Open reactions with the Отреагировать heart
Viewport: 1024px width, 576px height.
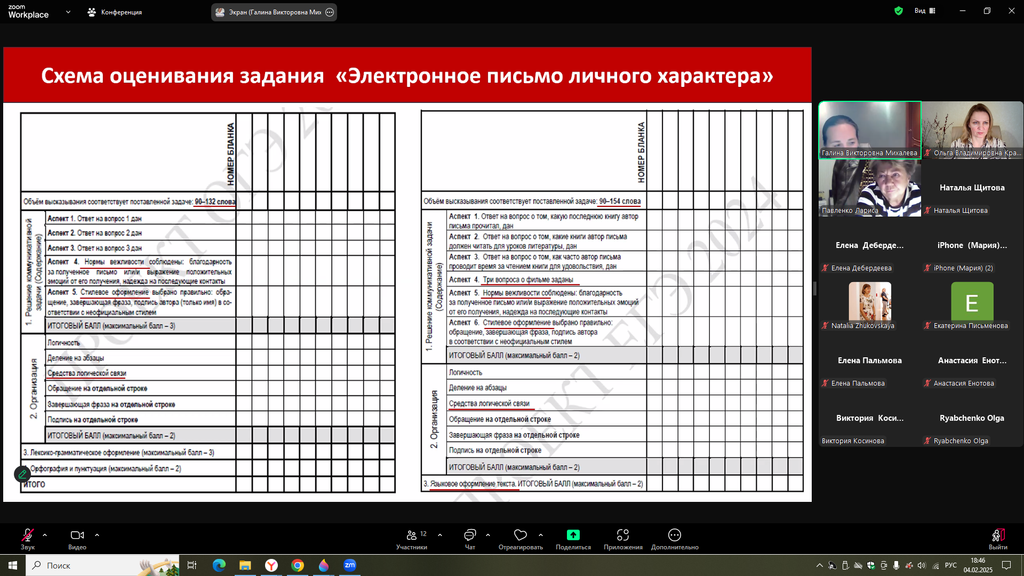[x=520, y=539]
